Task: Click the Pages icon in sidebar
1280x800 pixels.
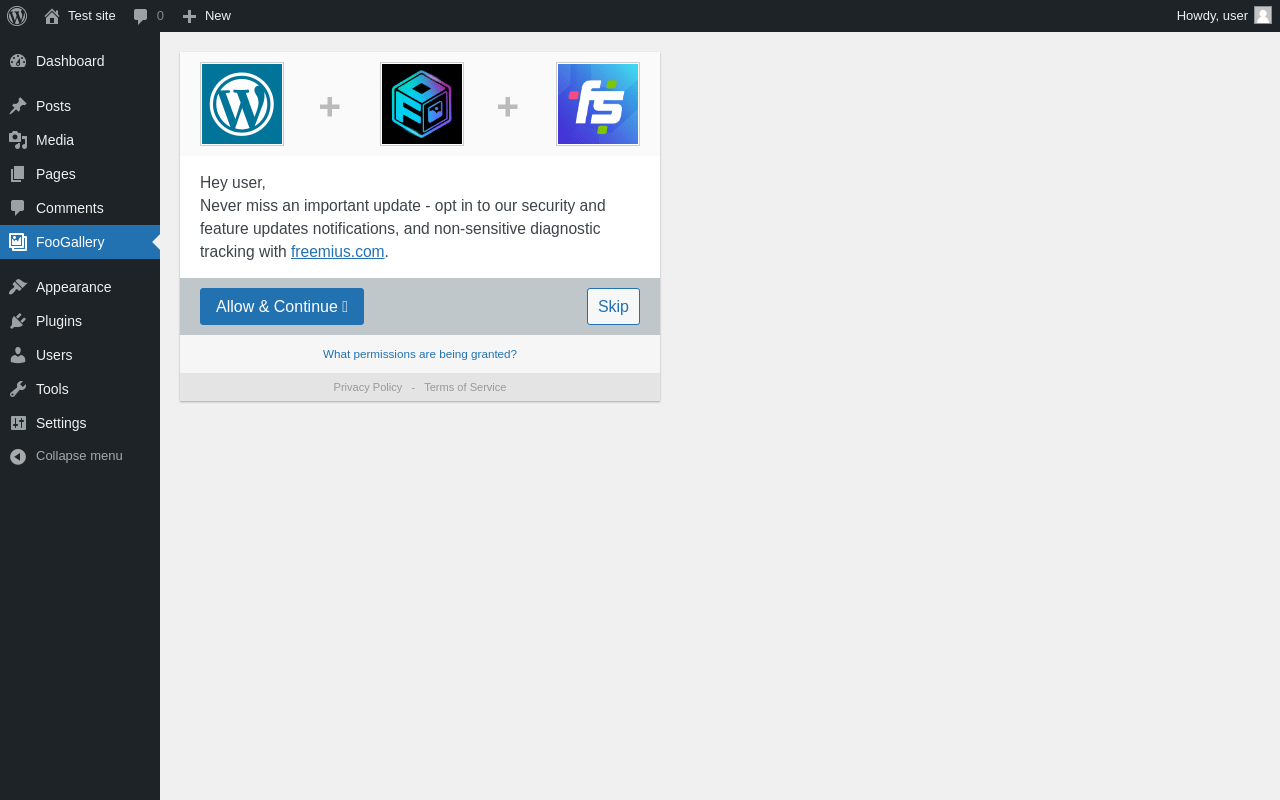Action: 18,174
